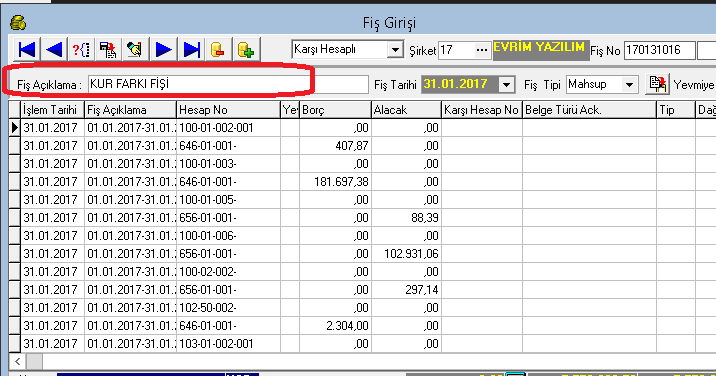The height and width of the screenshot is (376, 716).
Task: Expand the Fiş Tipi Mahsup dropdown
Action: tap(629, 85)
